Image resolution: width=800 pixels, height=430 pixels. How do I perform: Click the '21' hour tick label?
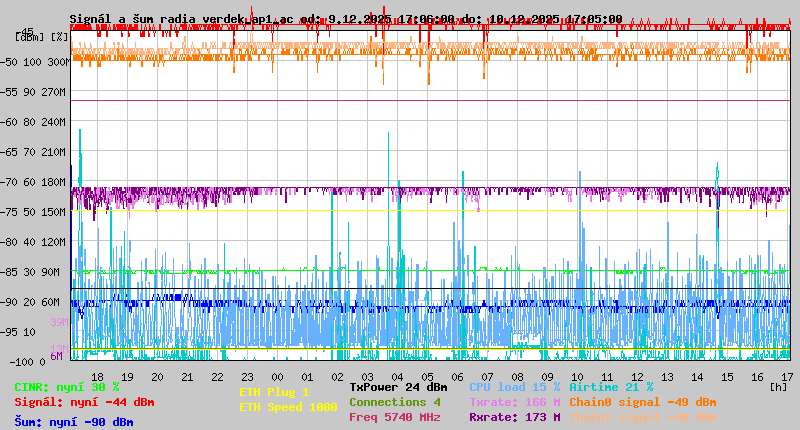187,377
